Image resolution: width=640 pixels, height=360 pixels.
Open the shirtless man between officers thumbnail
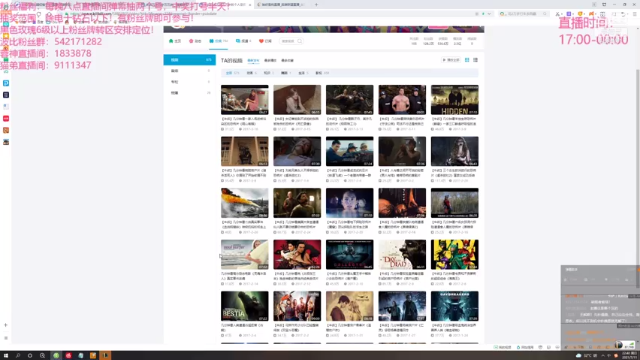click(402, 100)
